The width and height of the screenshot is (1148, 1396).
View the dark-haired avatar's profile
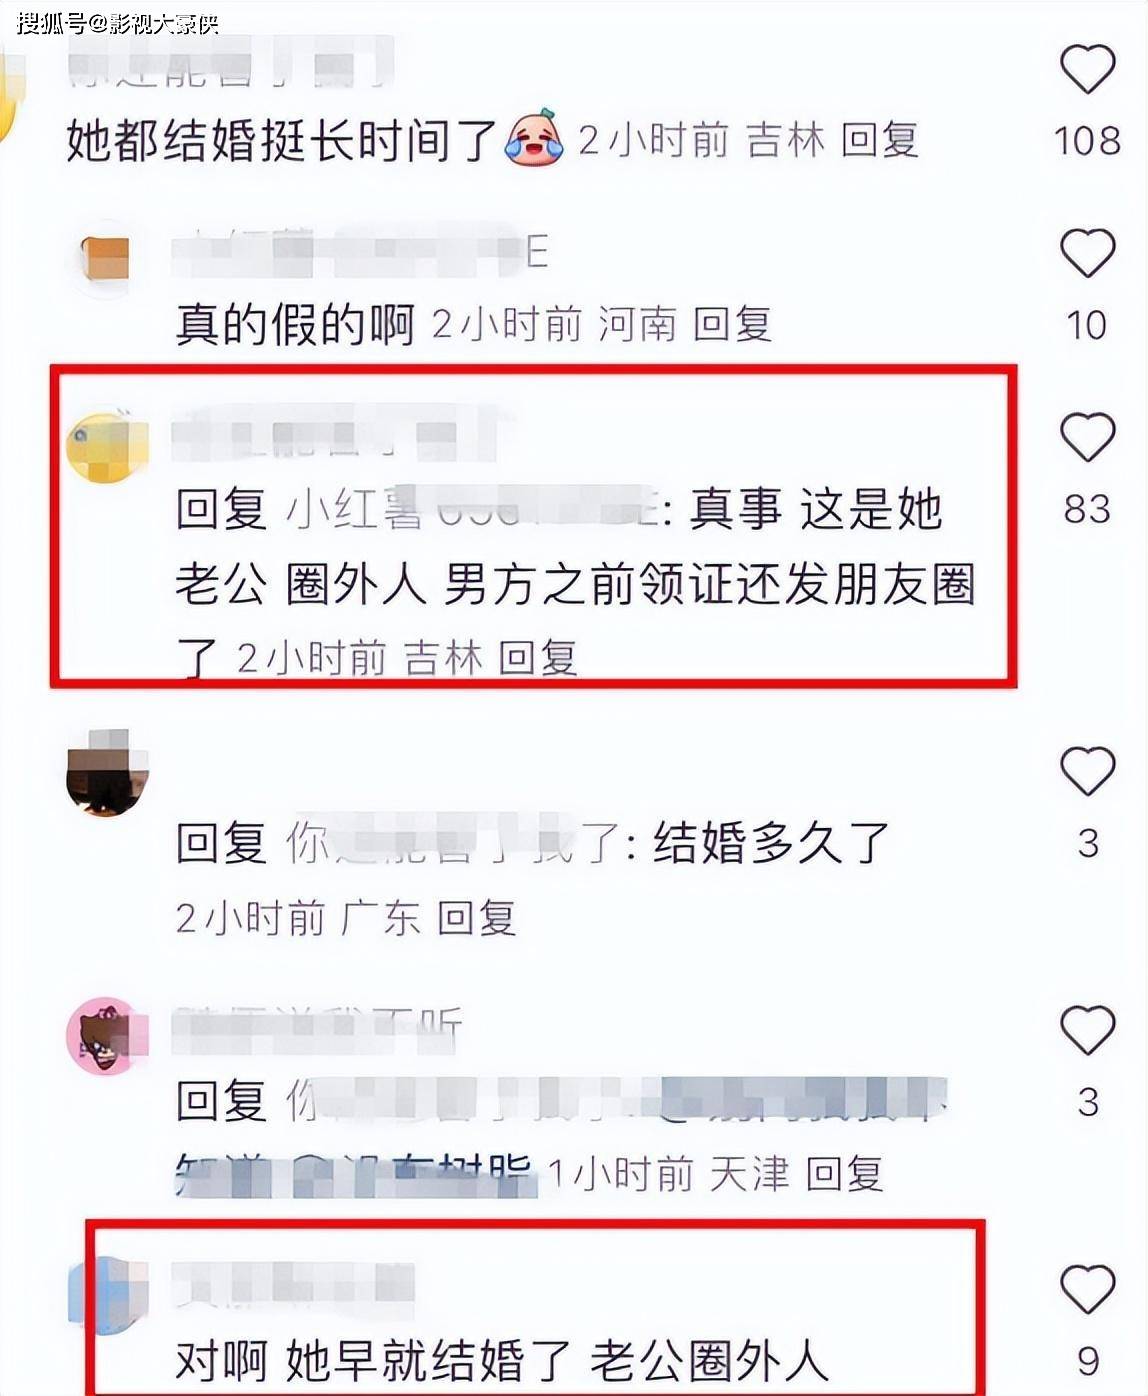point(107,773)
